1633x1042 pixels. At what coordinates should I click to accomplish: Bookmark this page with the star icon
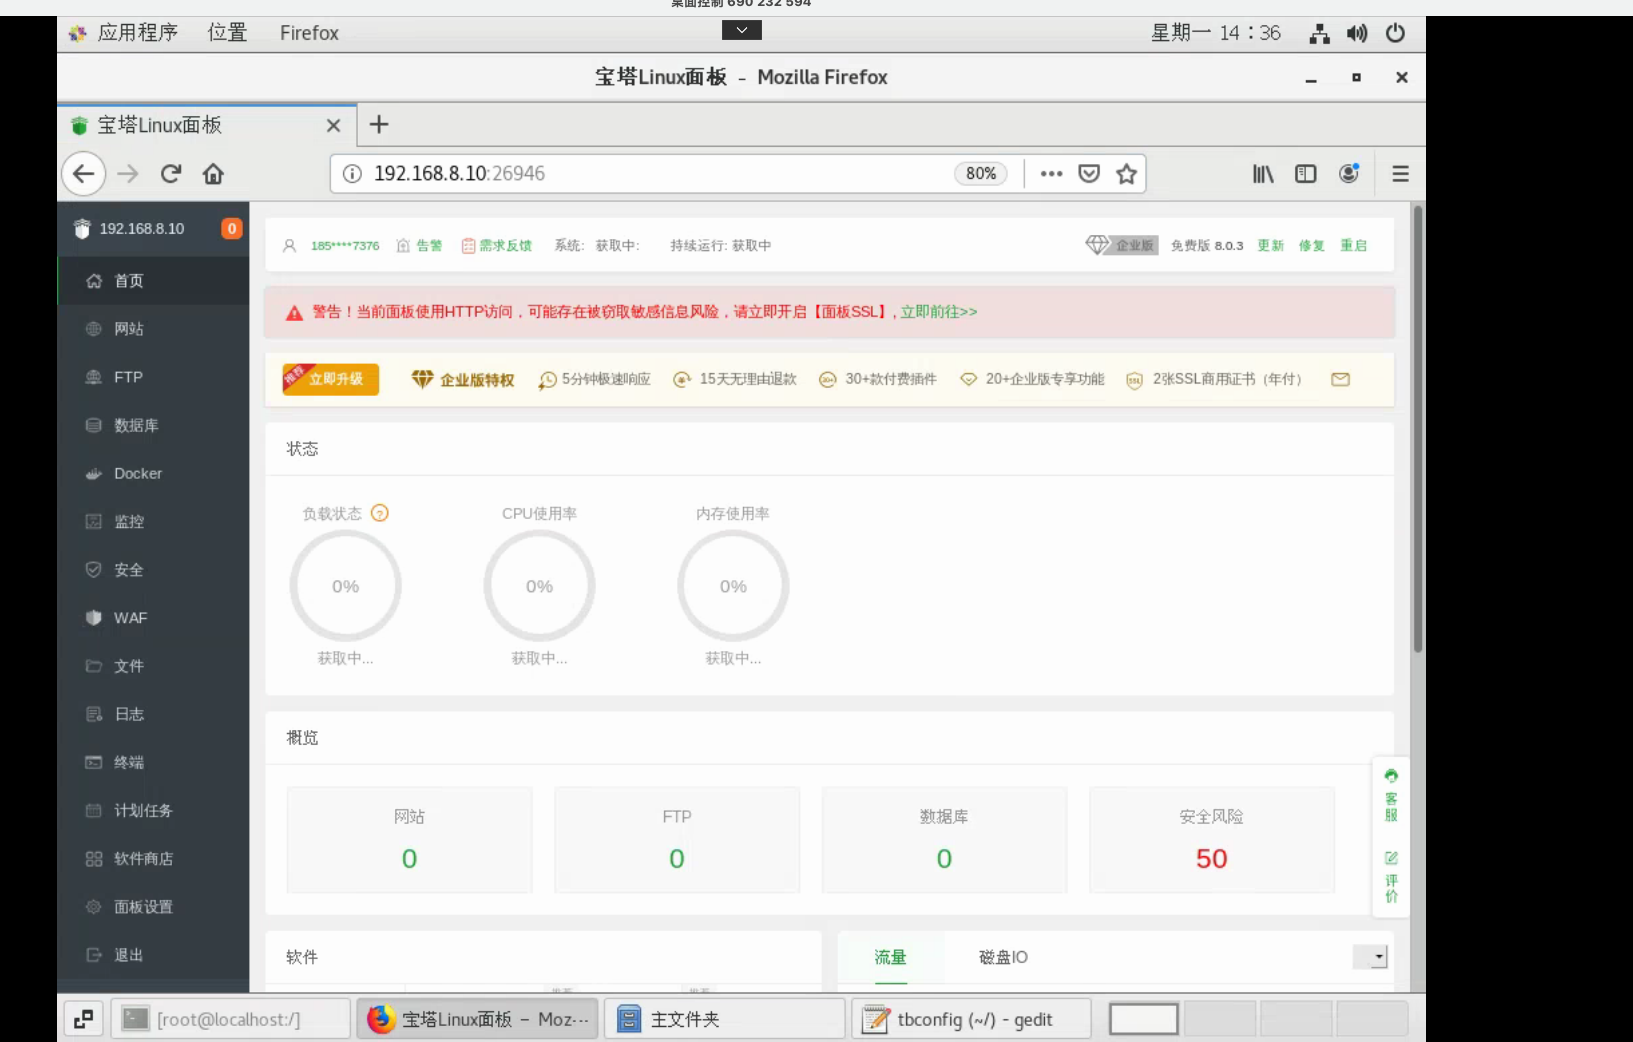1127,174
